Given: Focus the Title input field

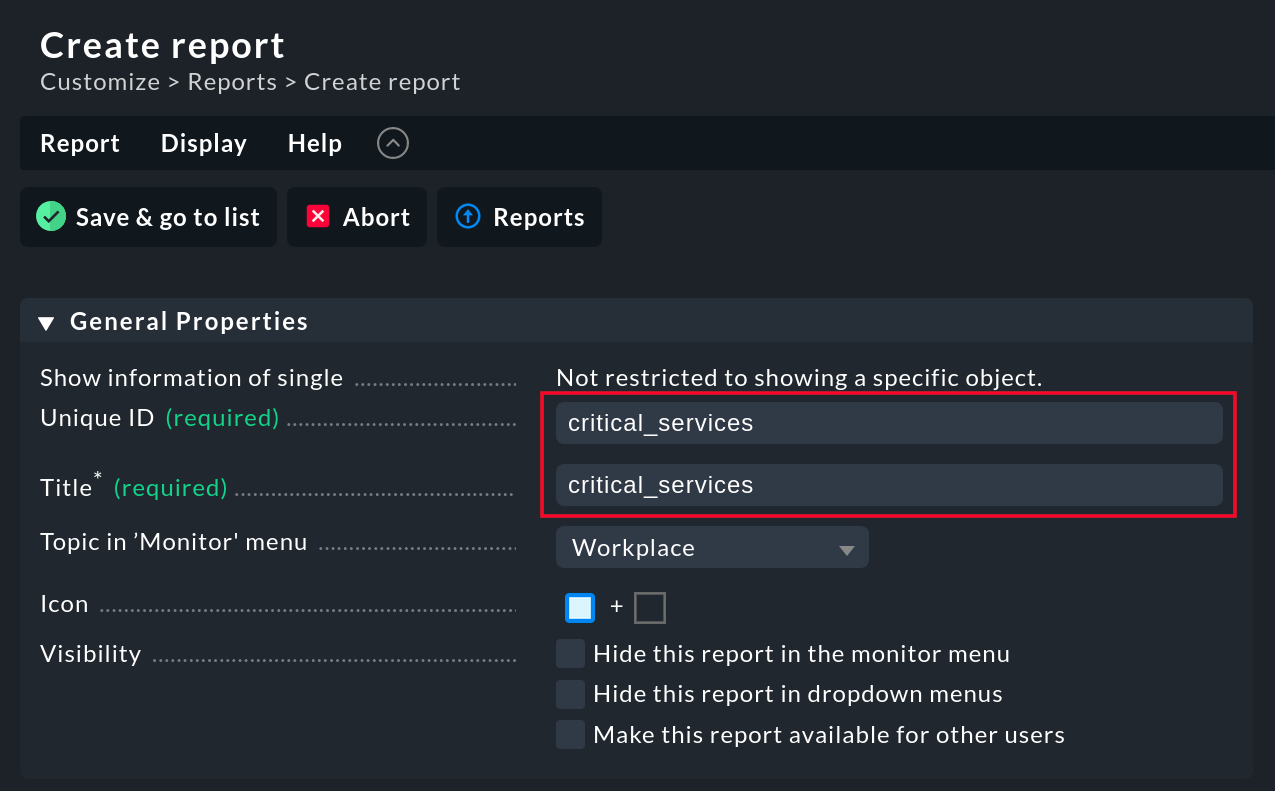Looking at the screenshot, I should point(889,485).
